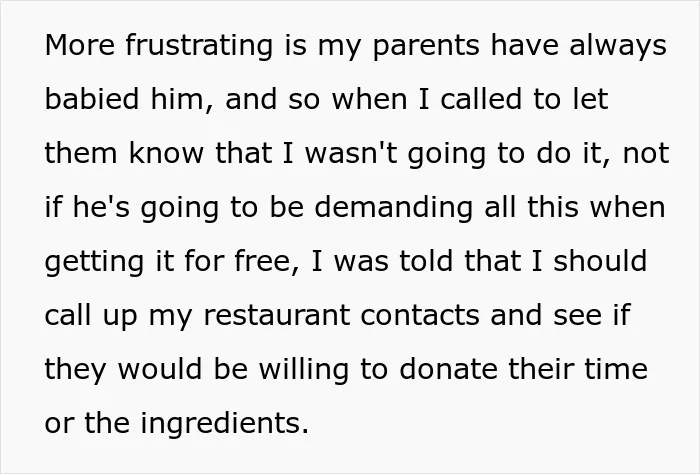Click the word "demanding"
This screenshot has width=700, height=474.
pos(393,207)
